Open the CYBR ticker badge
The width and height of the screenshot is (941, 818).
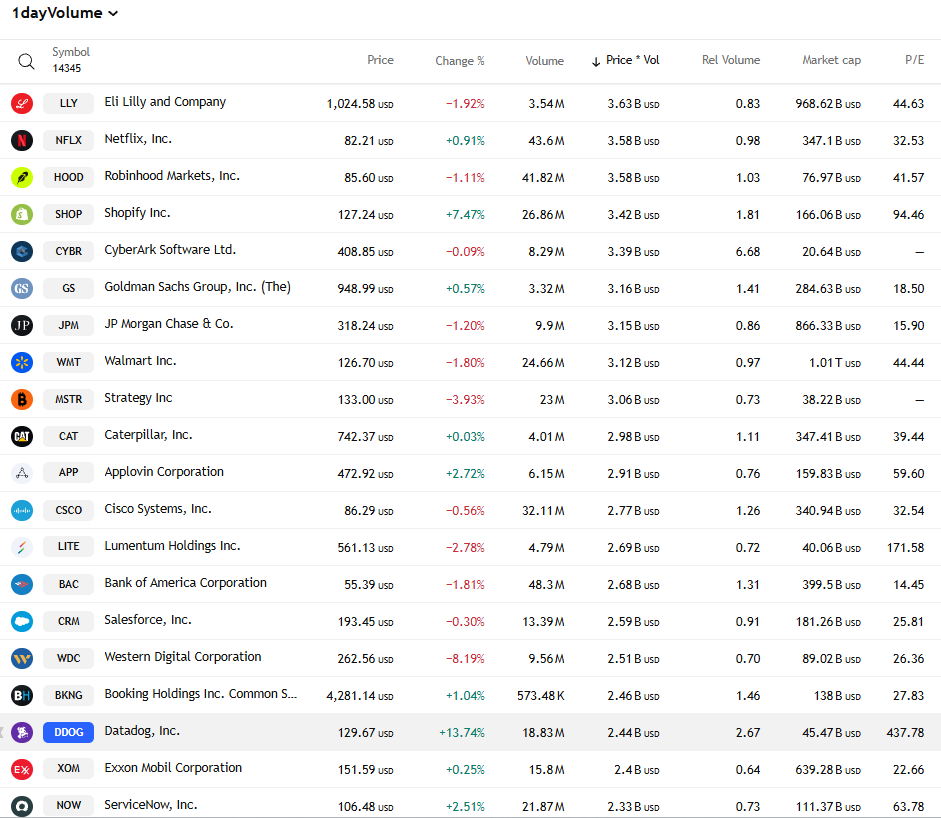(x=68, y=251)
